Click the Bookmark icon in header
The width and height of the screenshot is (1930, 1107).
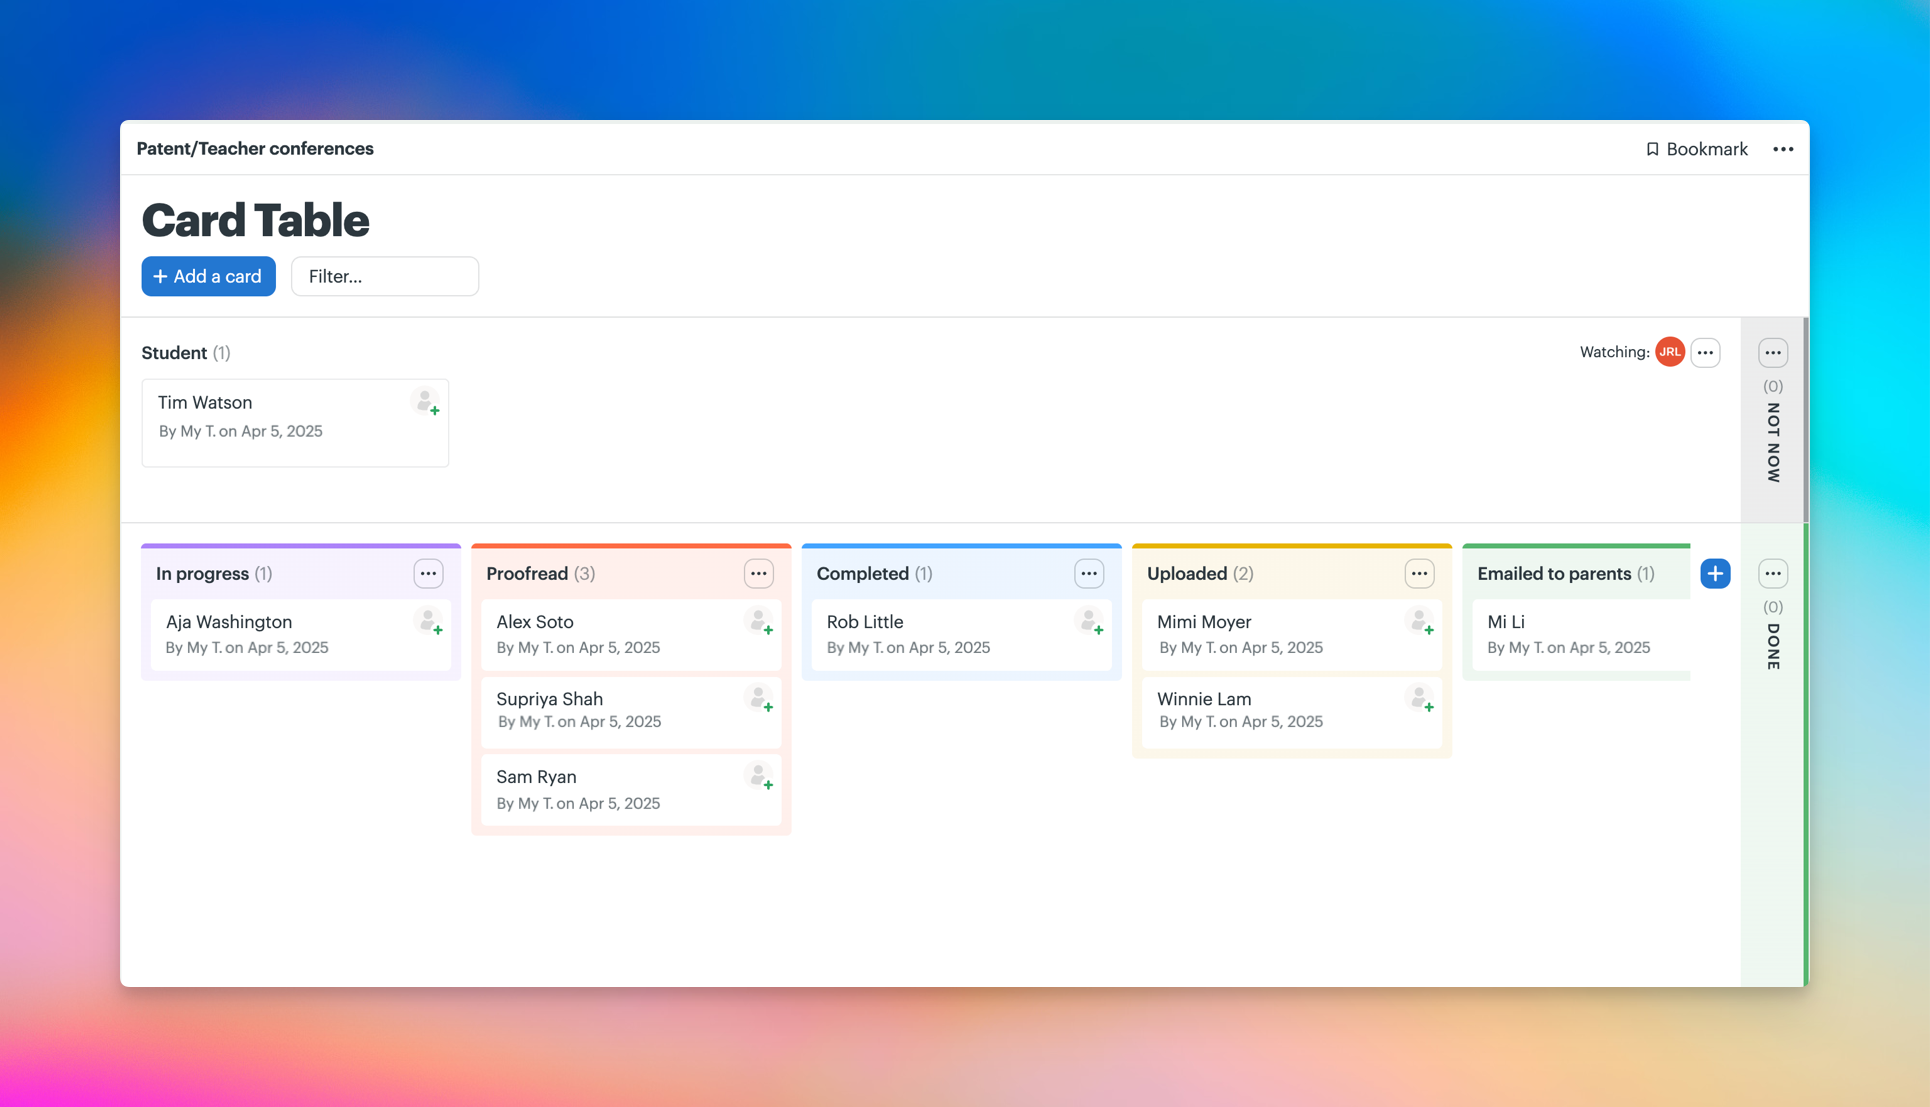1652,149
